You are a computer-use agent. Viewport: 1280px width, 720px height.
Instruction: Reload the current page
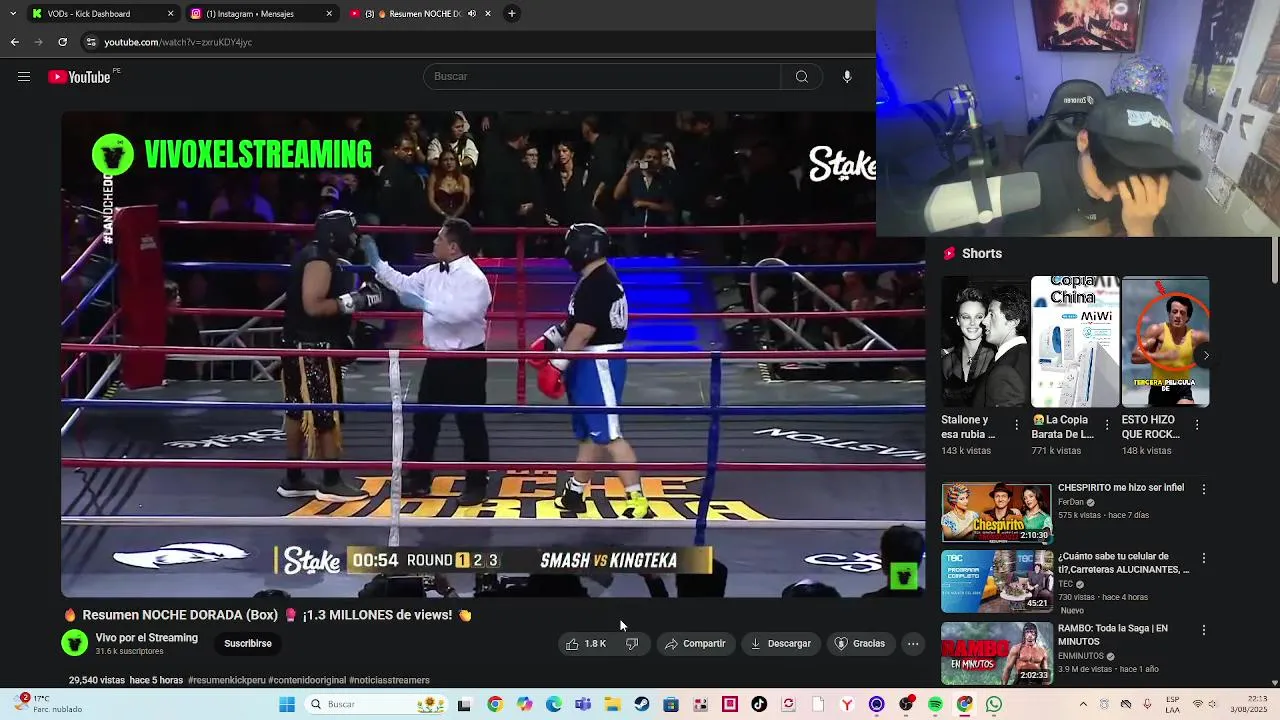coord(62,42)
